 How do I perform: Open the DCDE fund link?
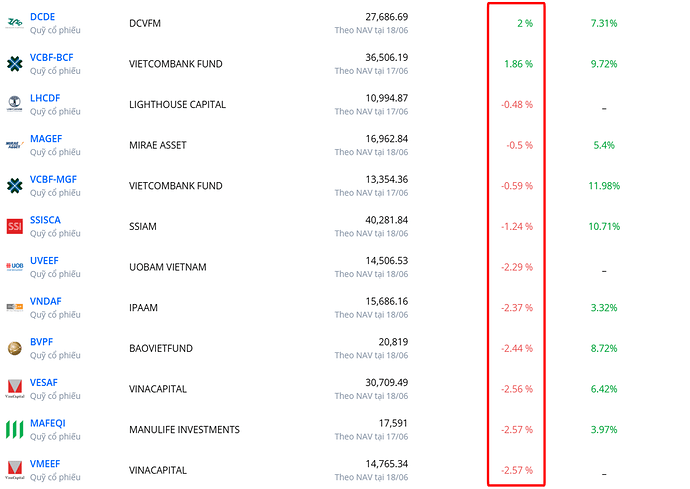coord(44,17)
